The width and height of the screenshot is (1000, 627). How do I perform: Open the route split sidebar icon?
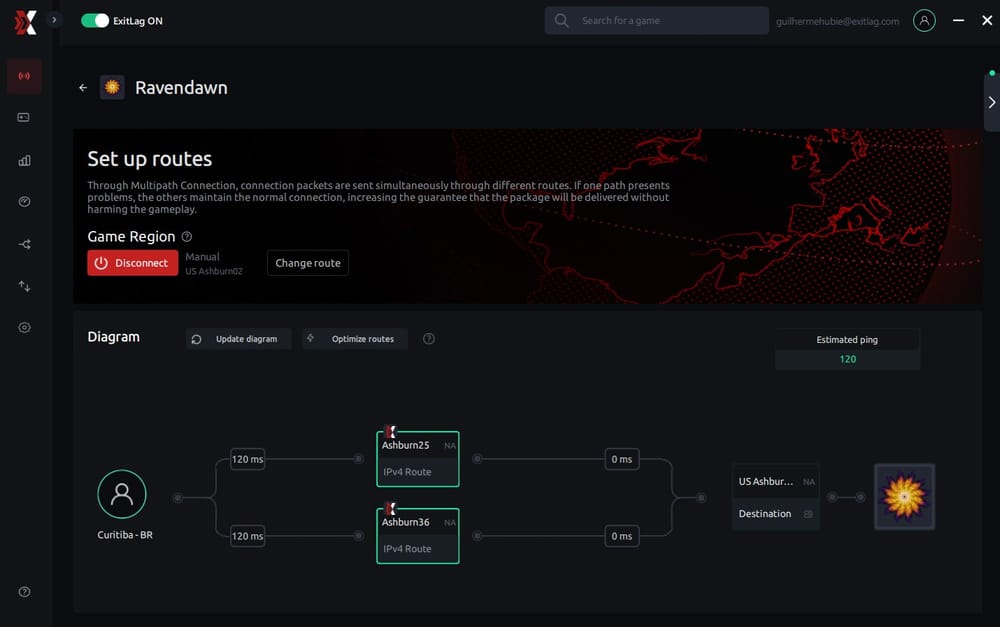[24, 244]
